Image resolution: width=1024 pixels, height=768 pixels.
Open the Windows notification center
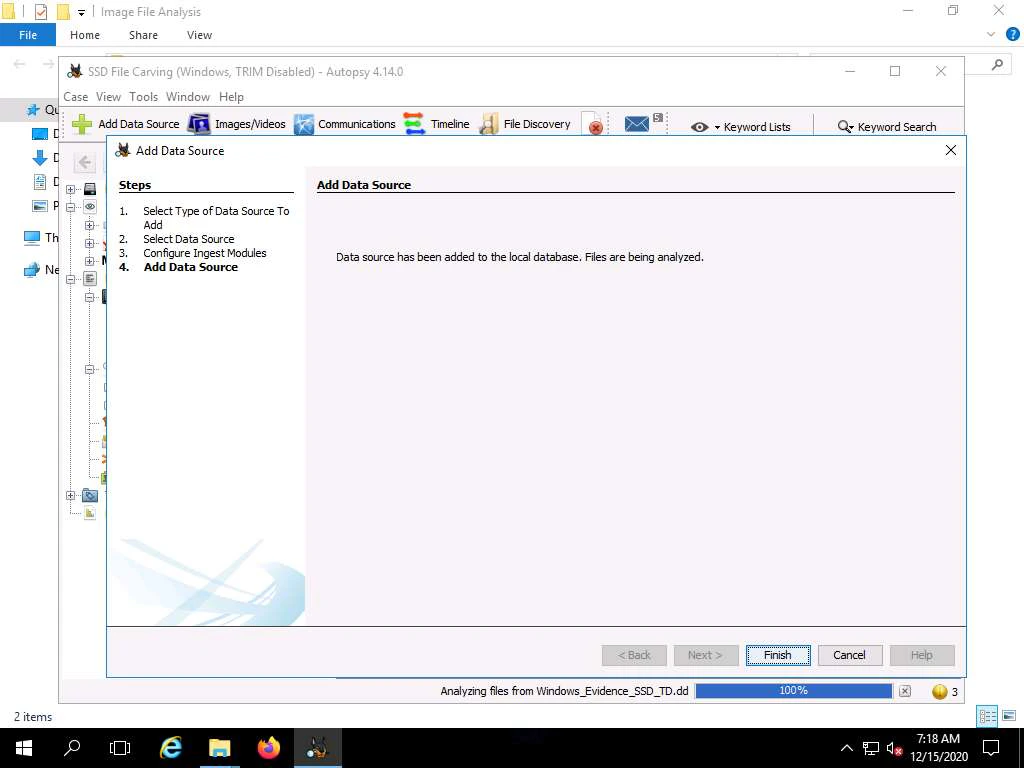(991, 748)
